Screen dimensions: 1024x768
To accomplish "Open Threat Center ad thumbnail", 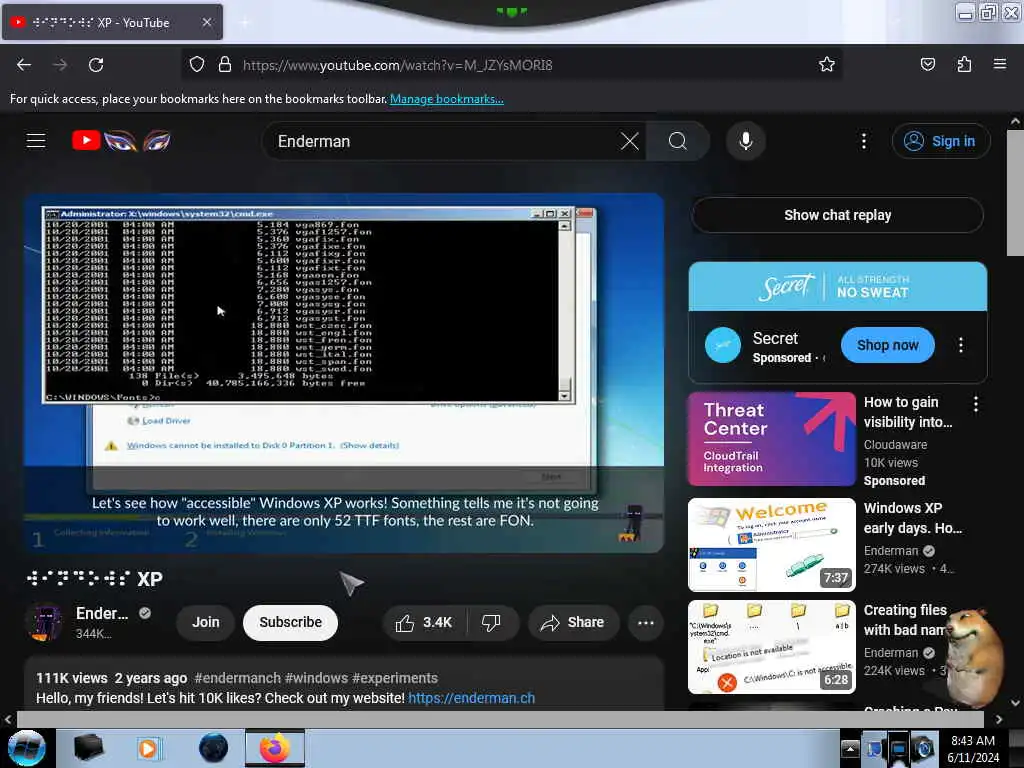I will pyautogui.click(x=771, y=439).
